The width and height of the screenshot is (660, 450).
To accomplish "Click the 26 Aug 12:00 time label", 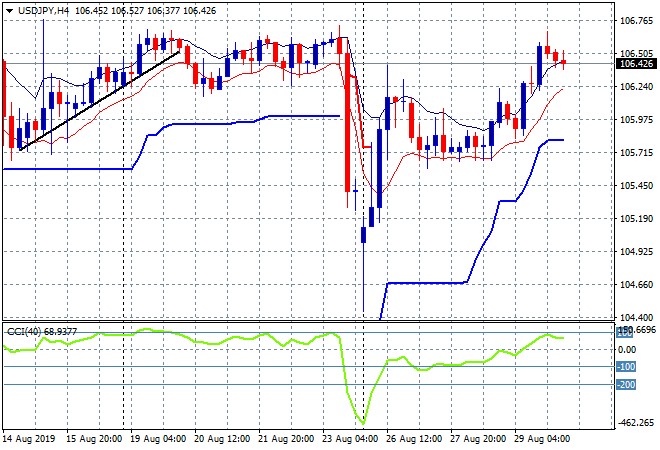I will (x=414, y=439).
